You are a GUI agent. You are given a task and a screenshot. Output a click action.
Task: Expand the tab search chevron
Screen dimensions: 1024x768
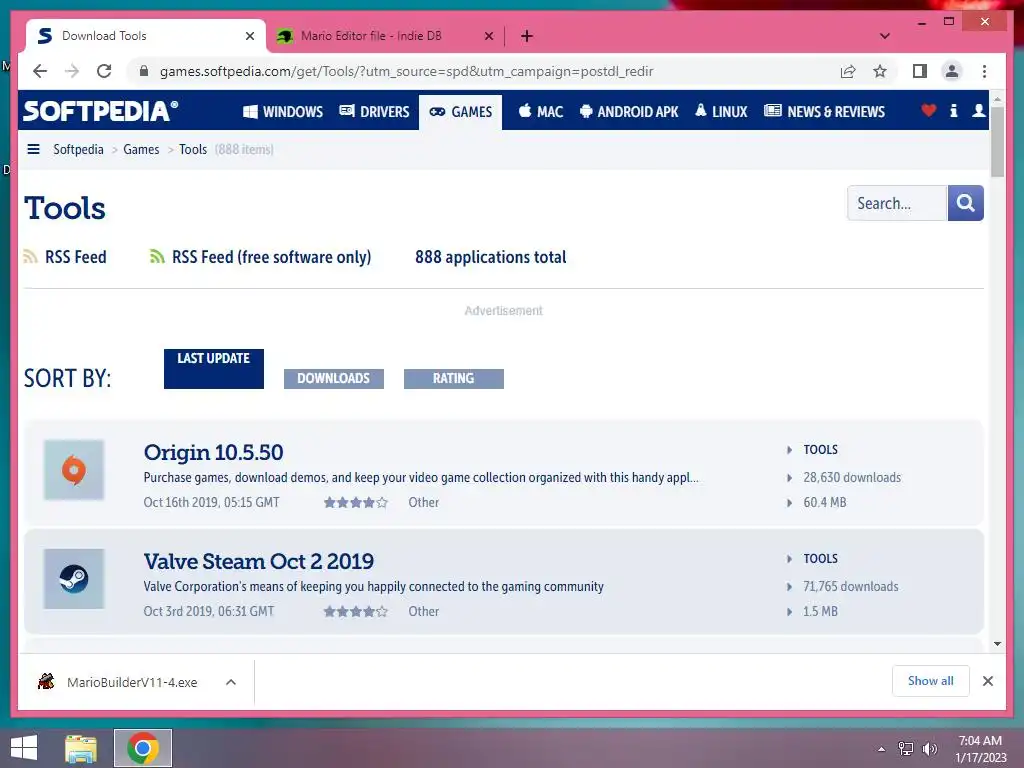click(885, 36)
